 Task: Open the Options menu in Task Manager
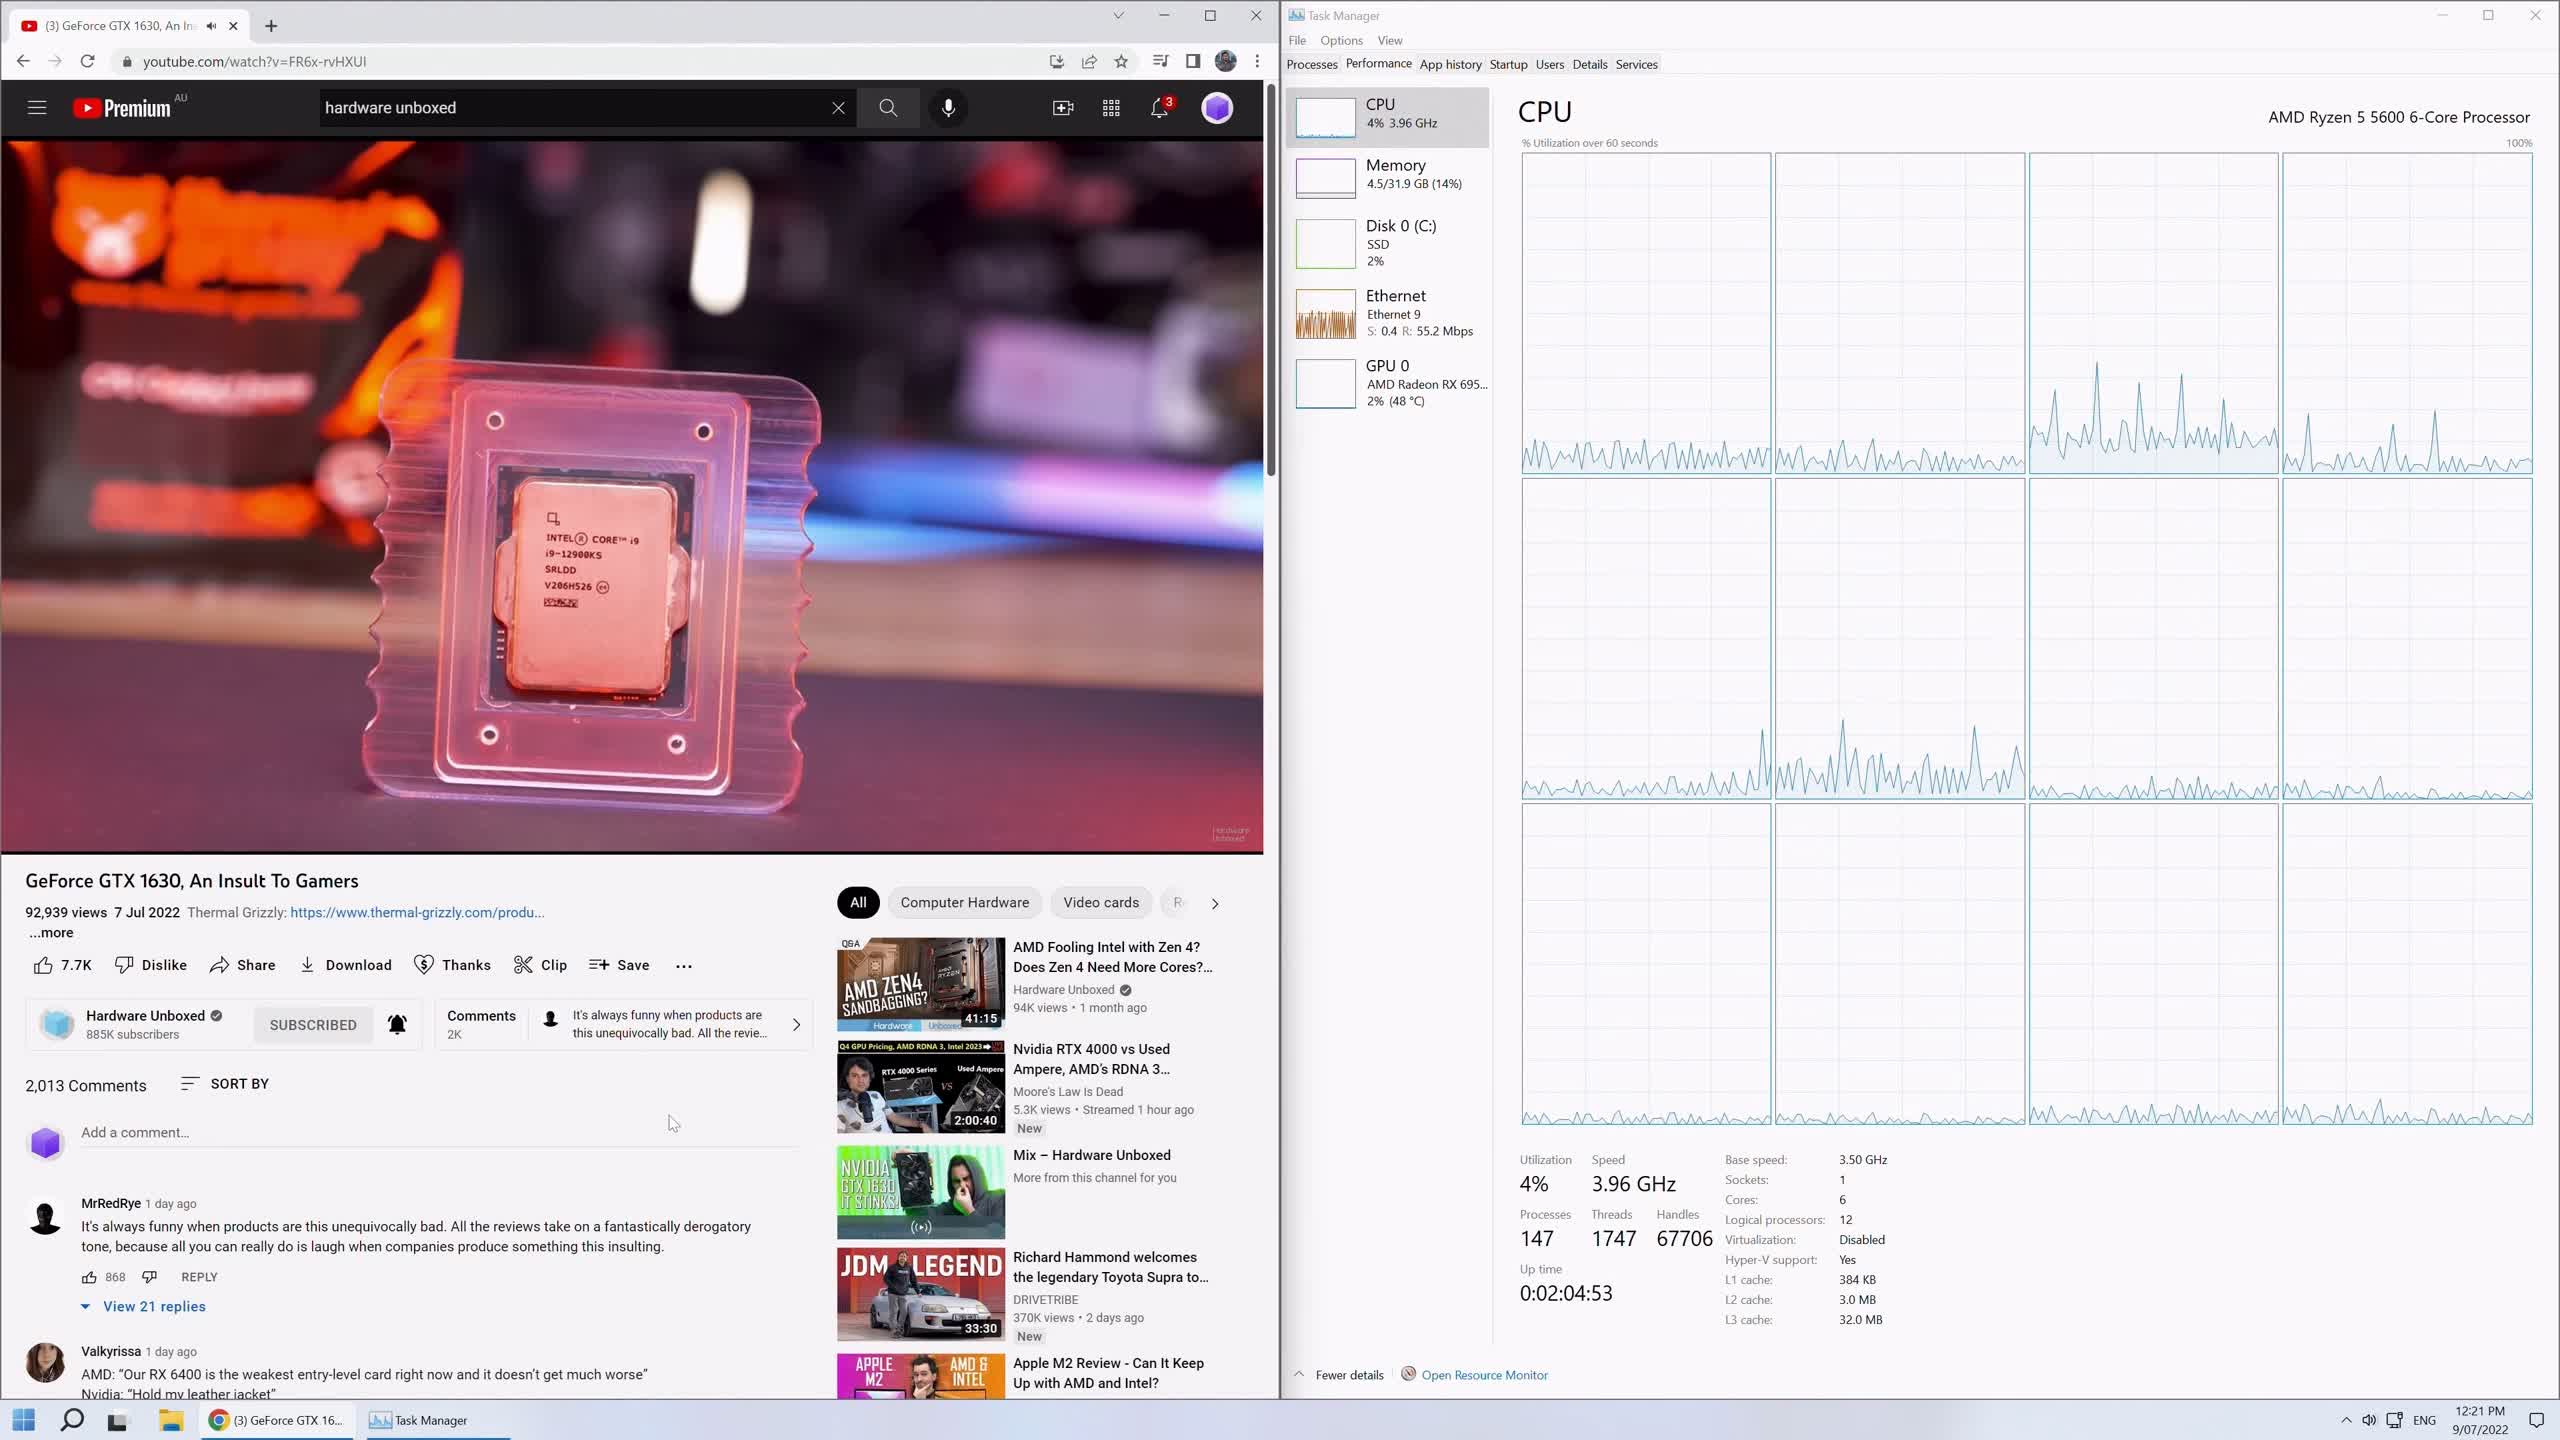tap(1340, 40)
